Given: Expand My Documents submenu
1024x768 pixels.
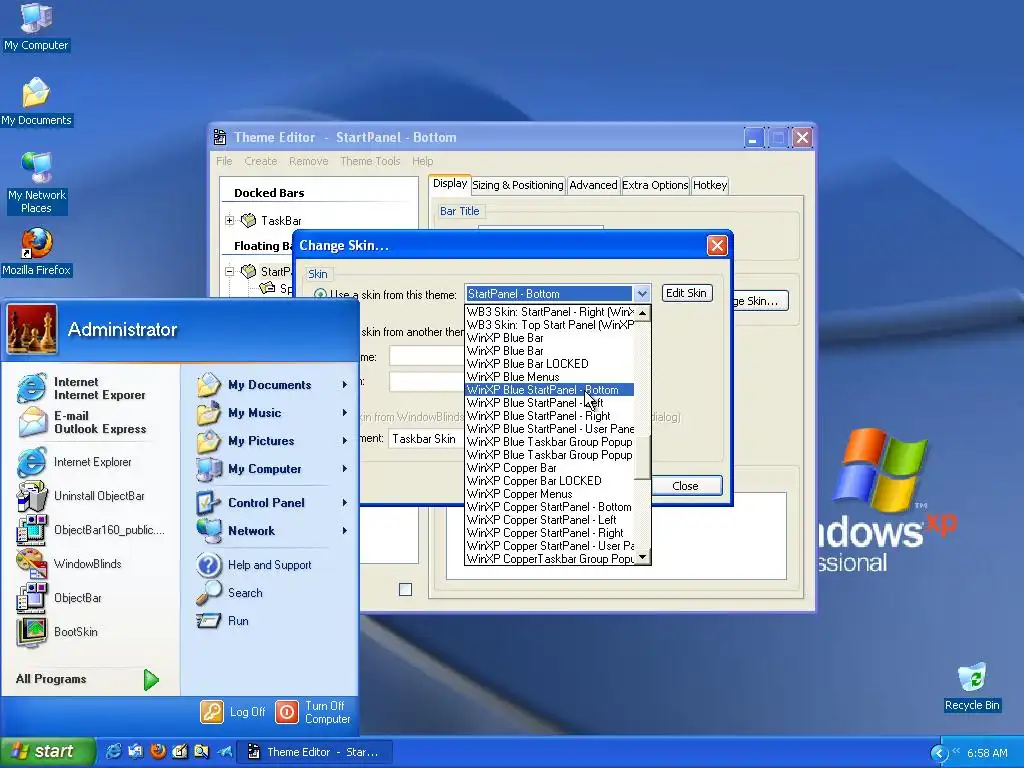Looking at the screenshot, I should point(345,385).
